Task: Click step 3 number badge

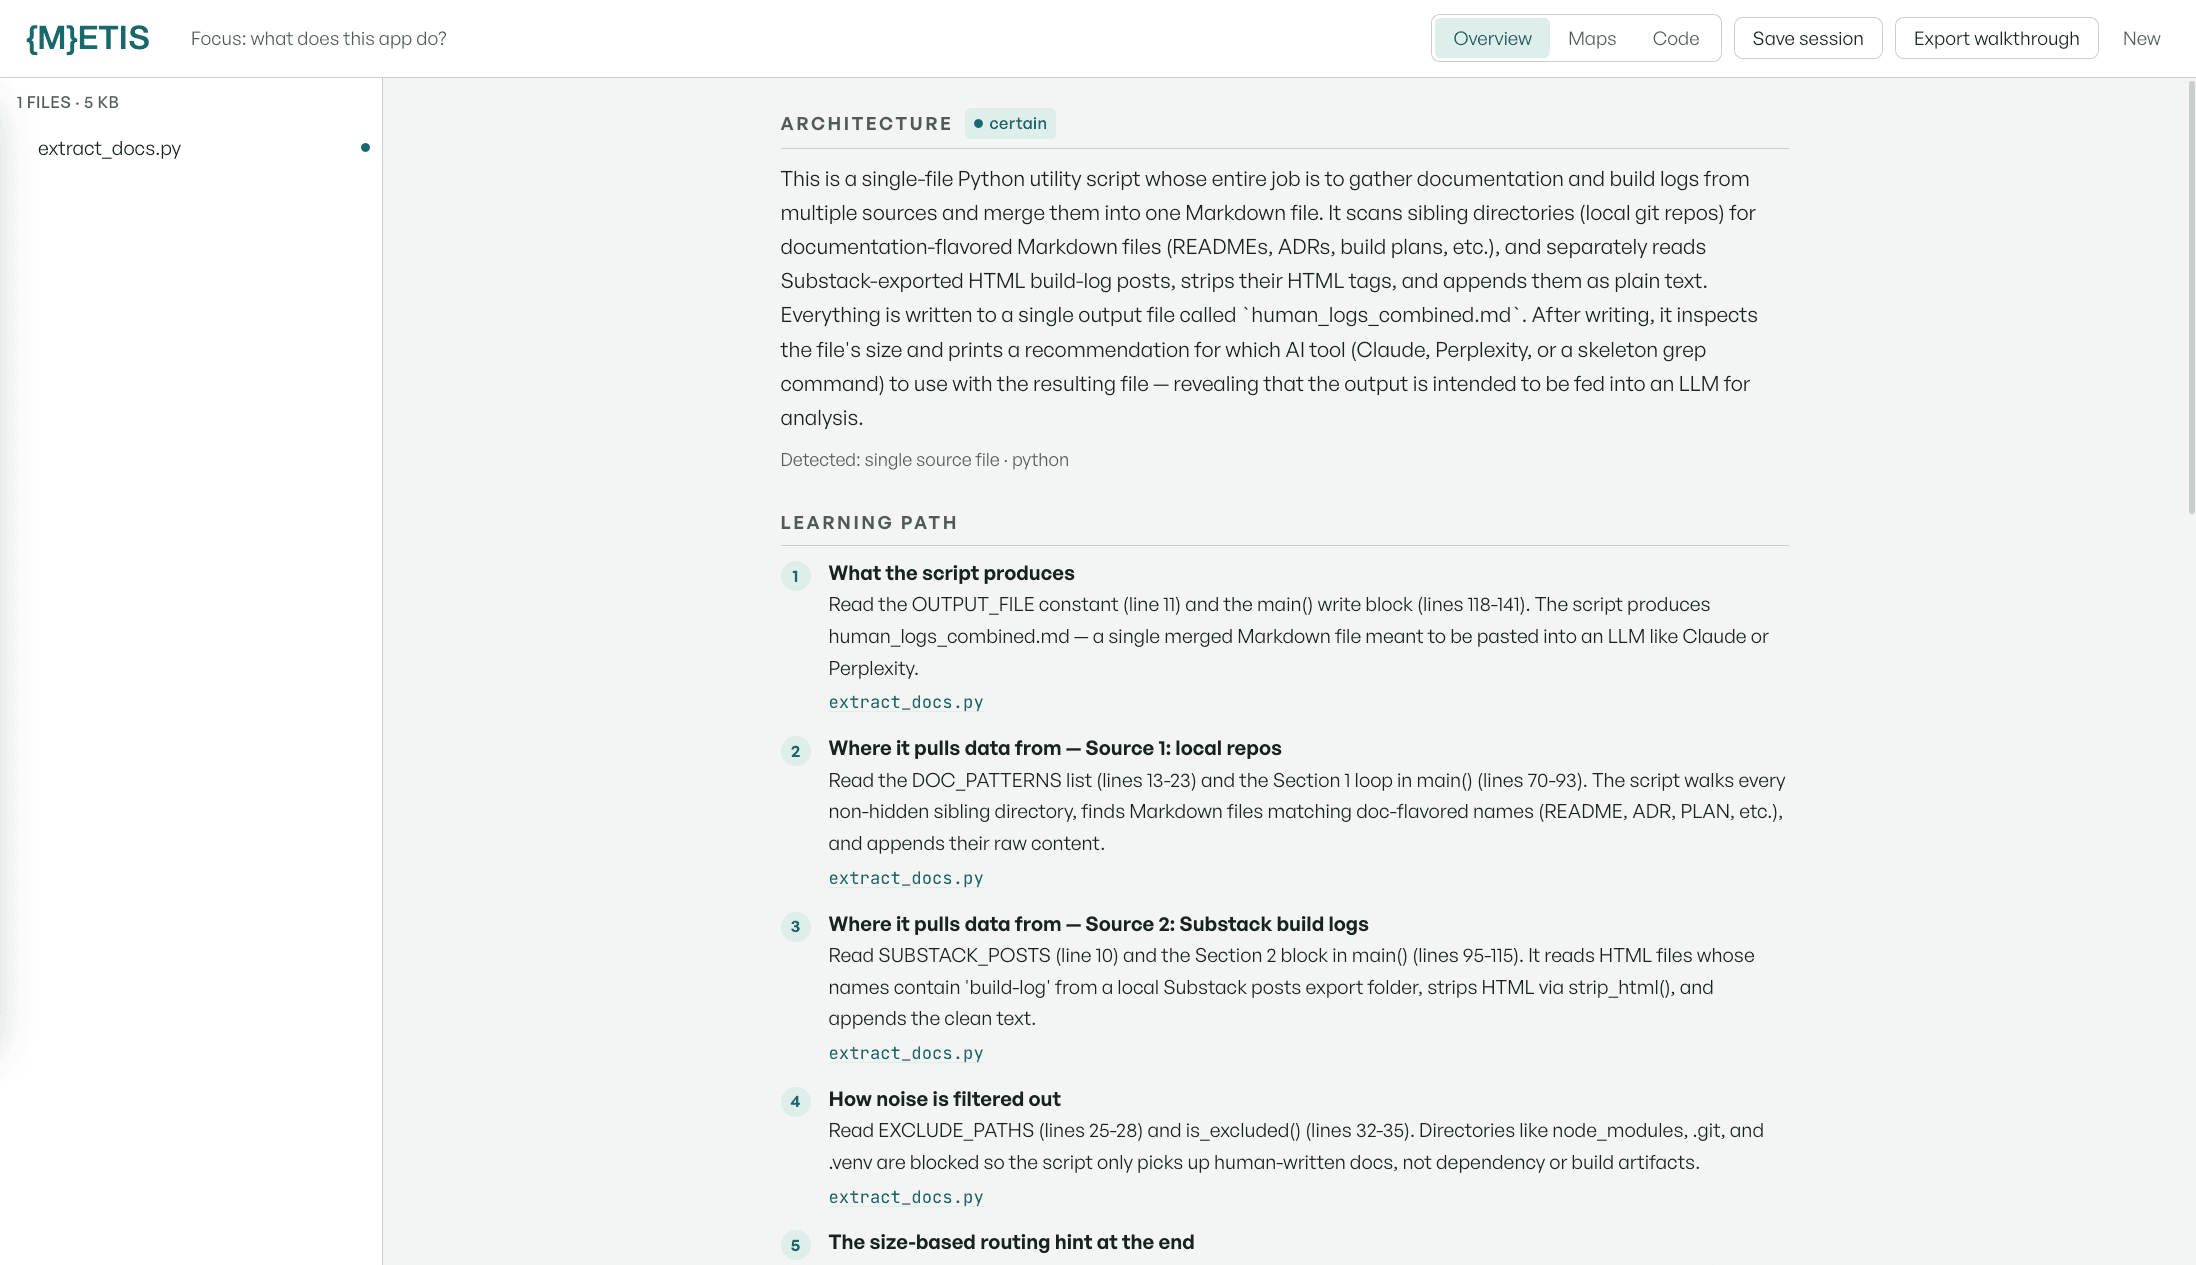Action: 795,926
